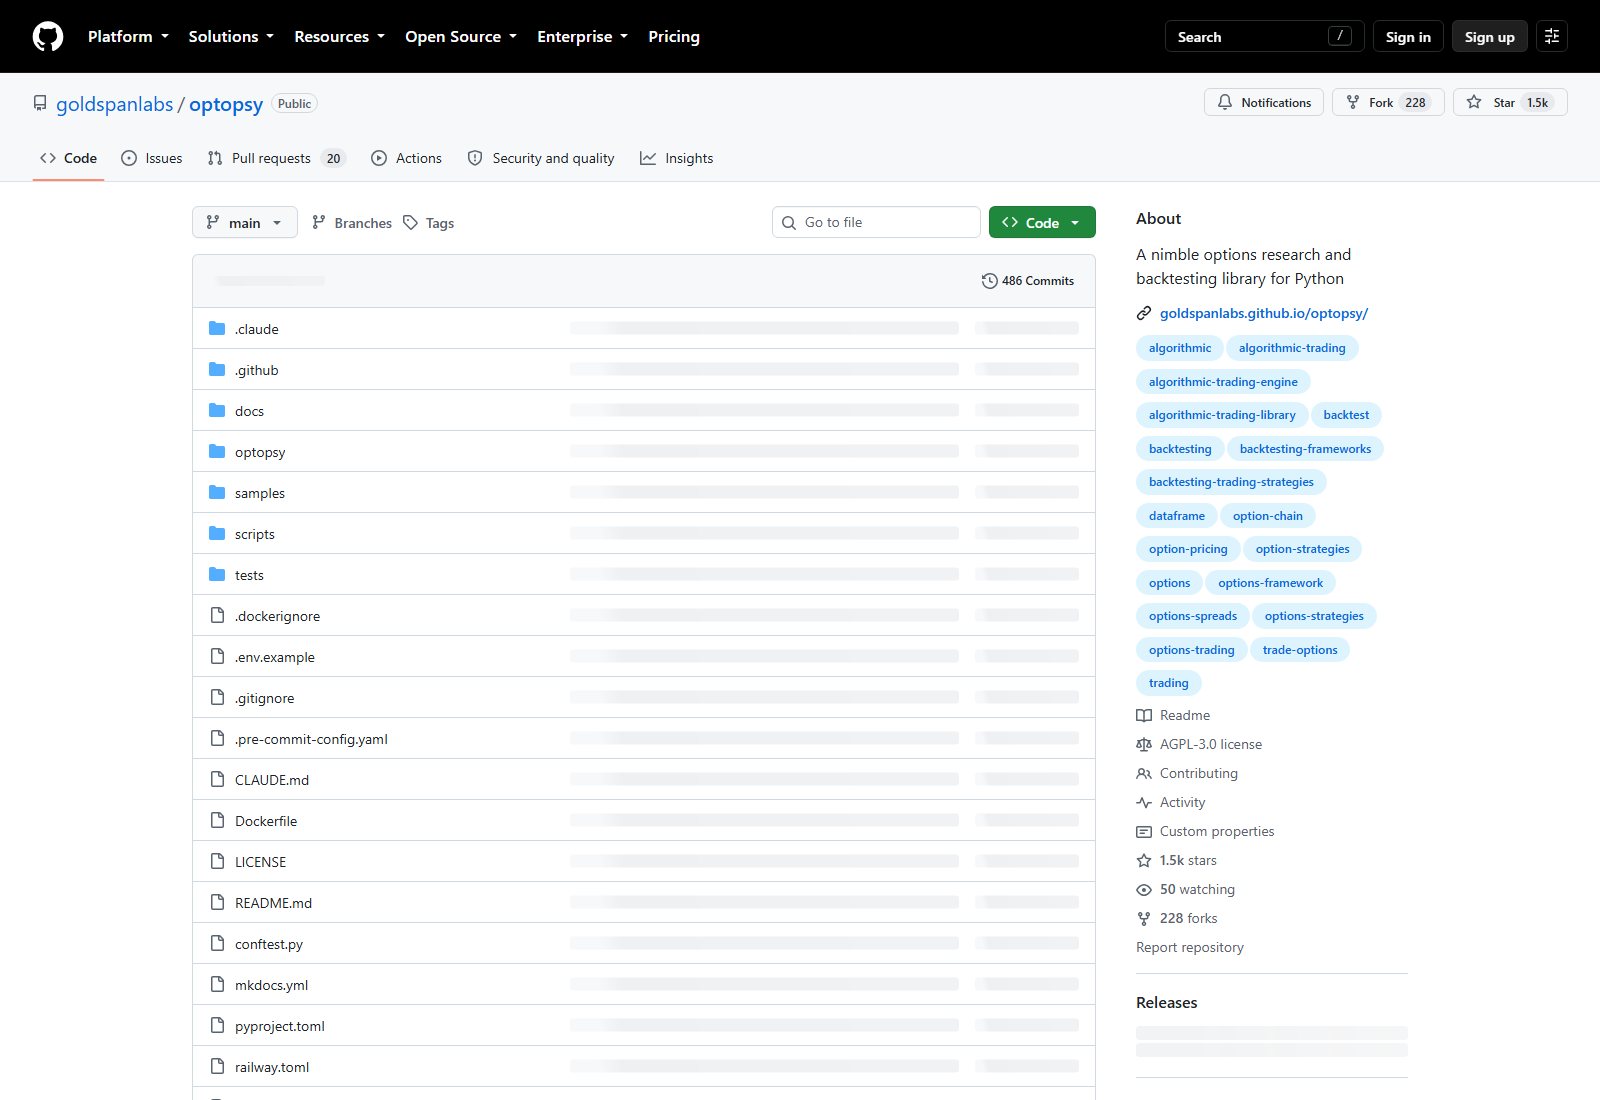Click the docs folder icon
The width and height of the screenshot is (1600, 1100).
coord(217,410)
